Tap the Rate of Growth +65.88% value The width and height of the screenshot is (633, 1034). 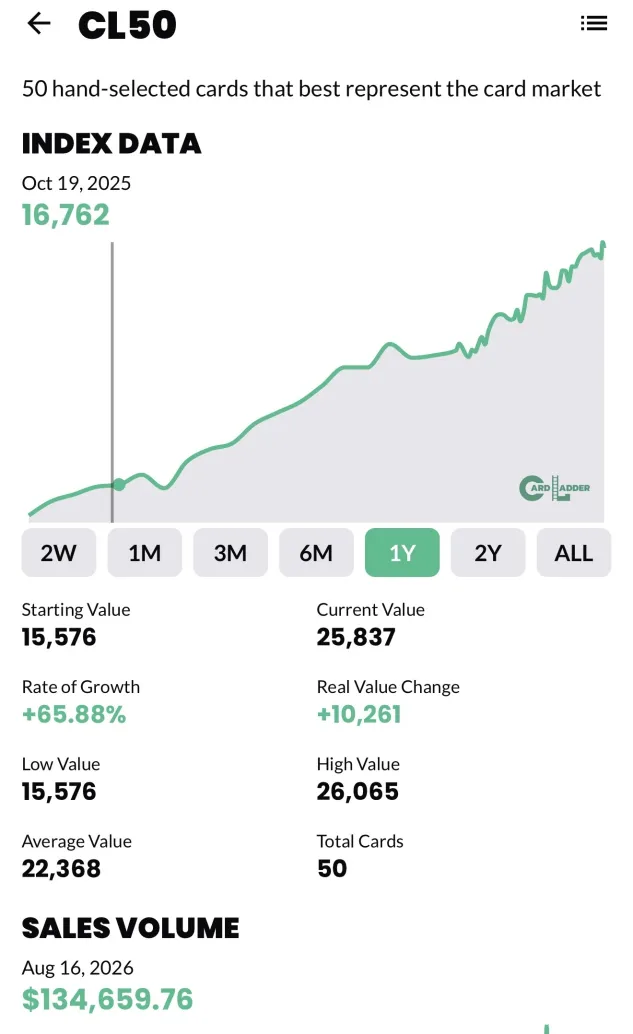point(74,714)
